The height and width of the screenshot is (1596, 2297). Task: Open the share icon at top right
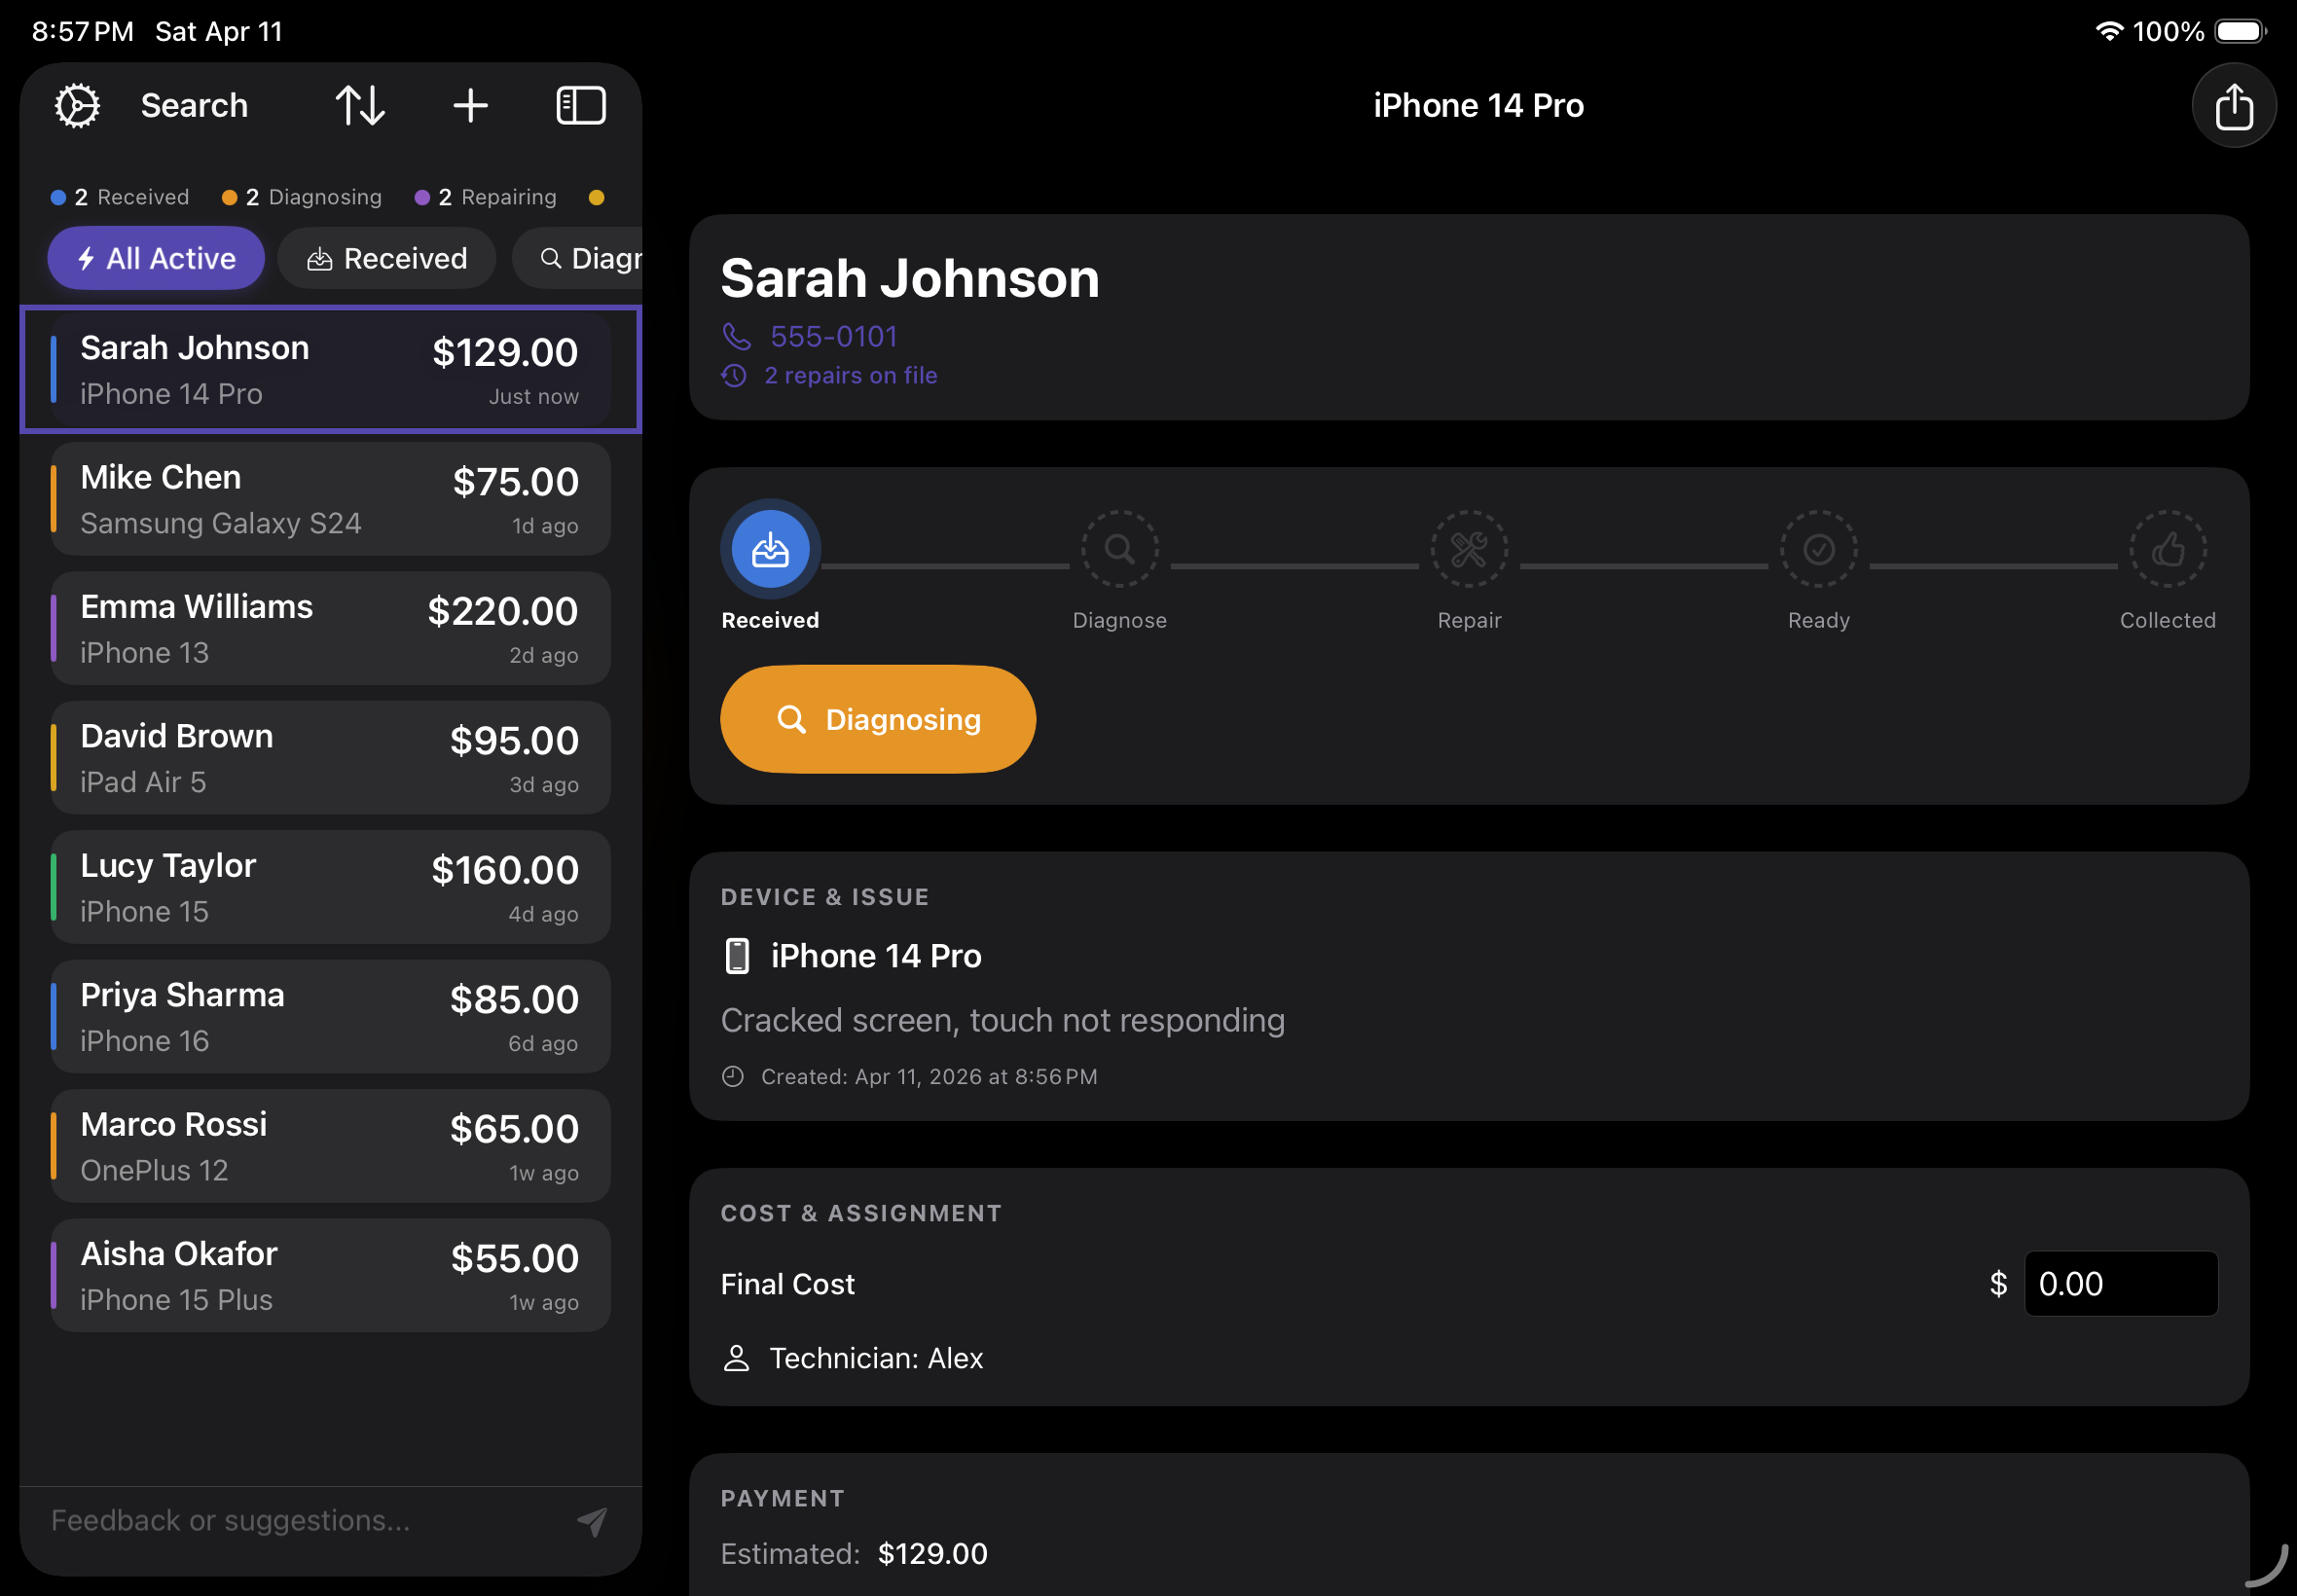pos(2234,105)
